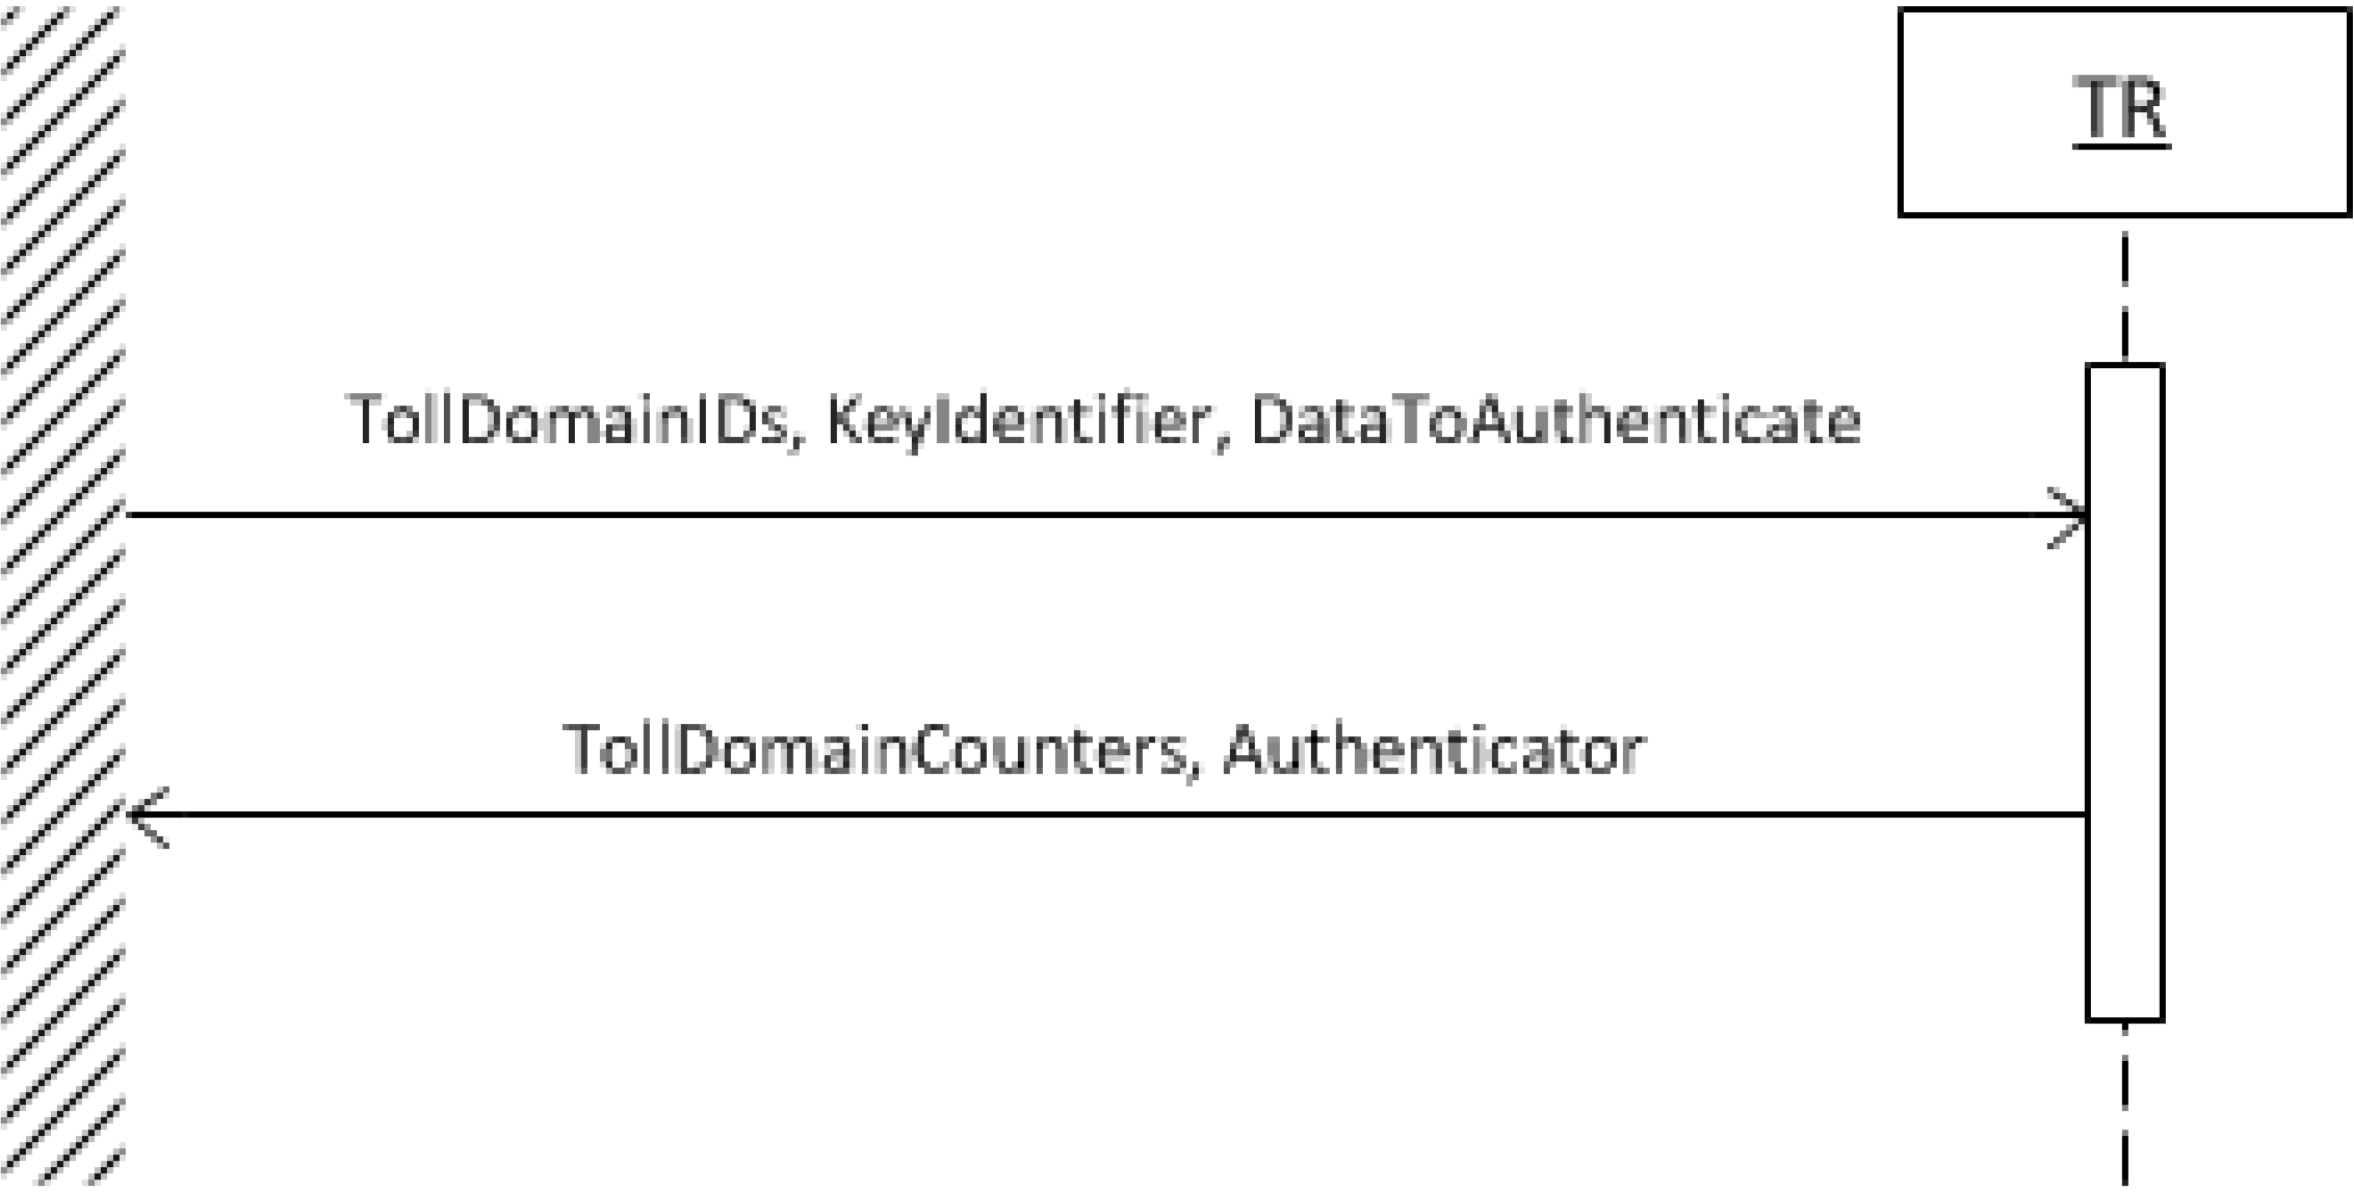Select the response message arrow line
Screen dimensions: 2354x1193
click(x=1106, y=816)
